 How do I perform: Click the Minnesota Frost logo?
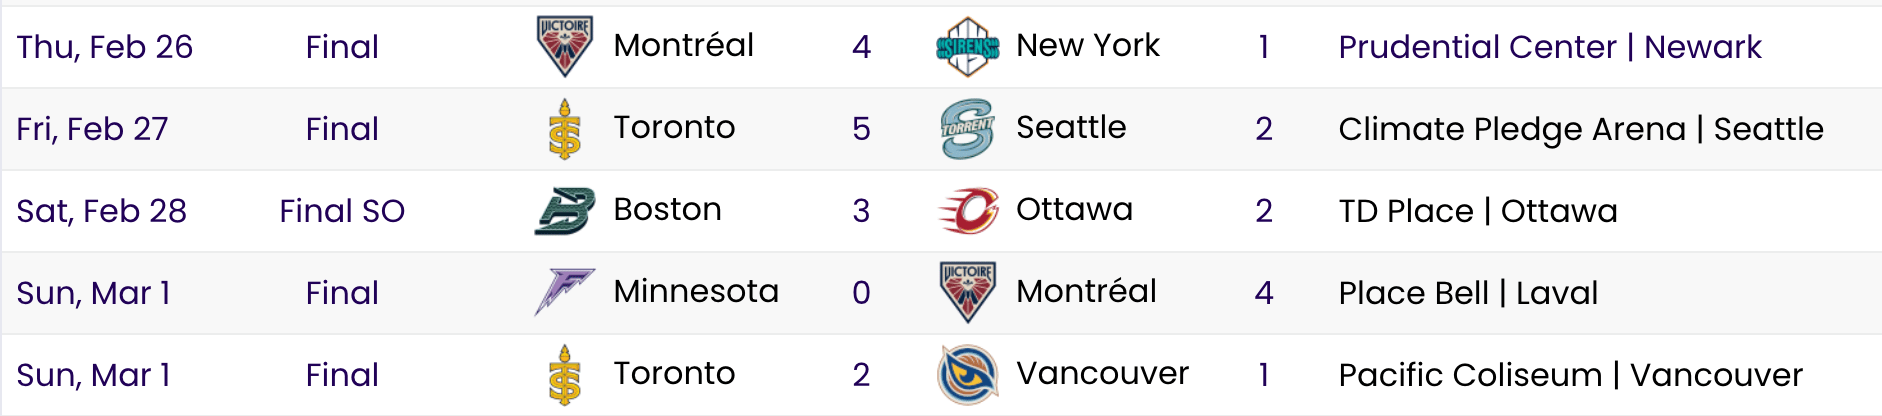[x=565, y=292]
